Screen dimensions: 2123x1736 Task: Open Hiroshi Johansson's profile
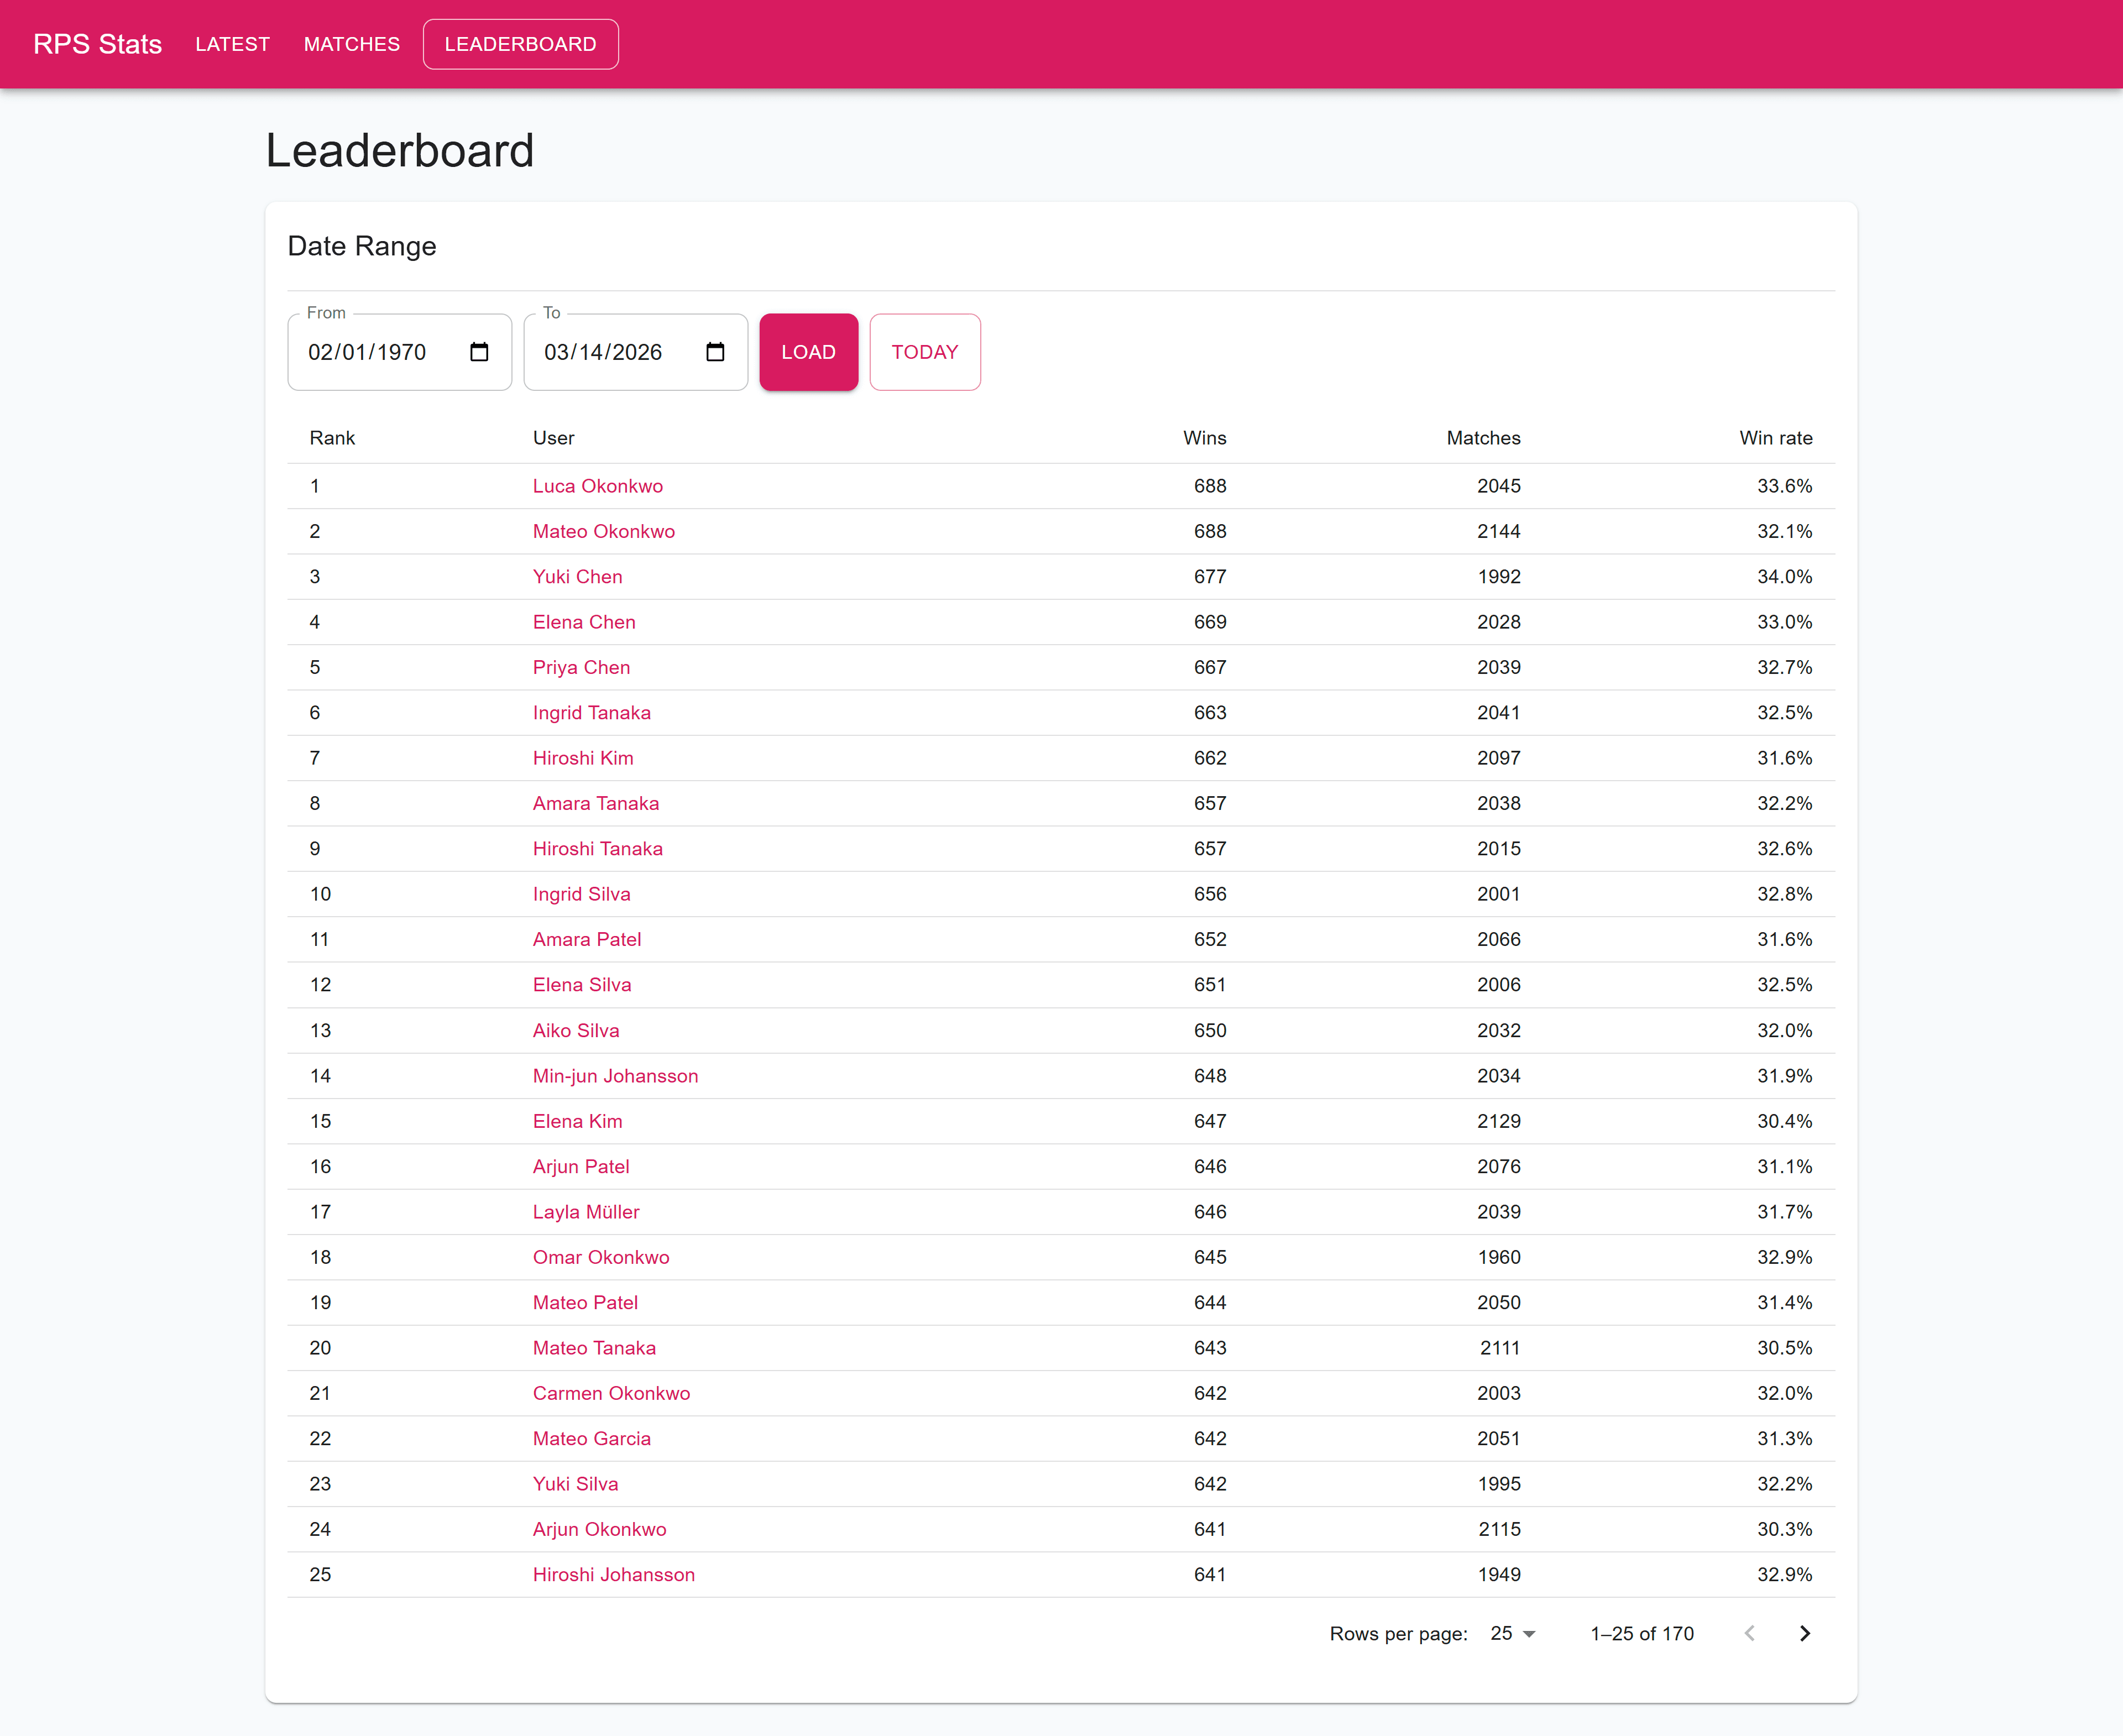pyautogui.click(x=614, y=1574)
